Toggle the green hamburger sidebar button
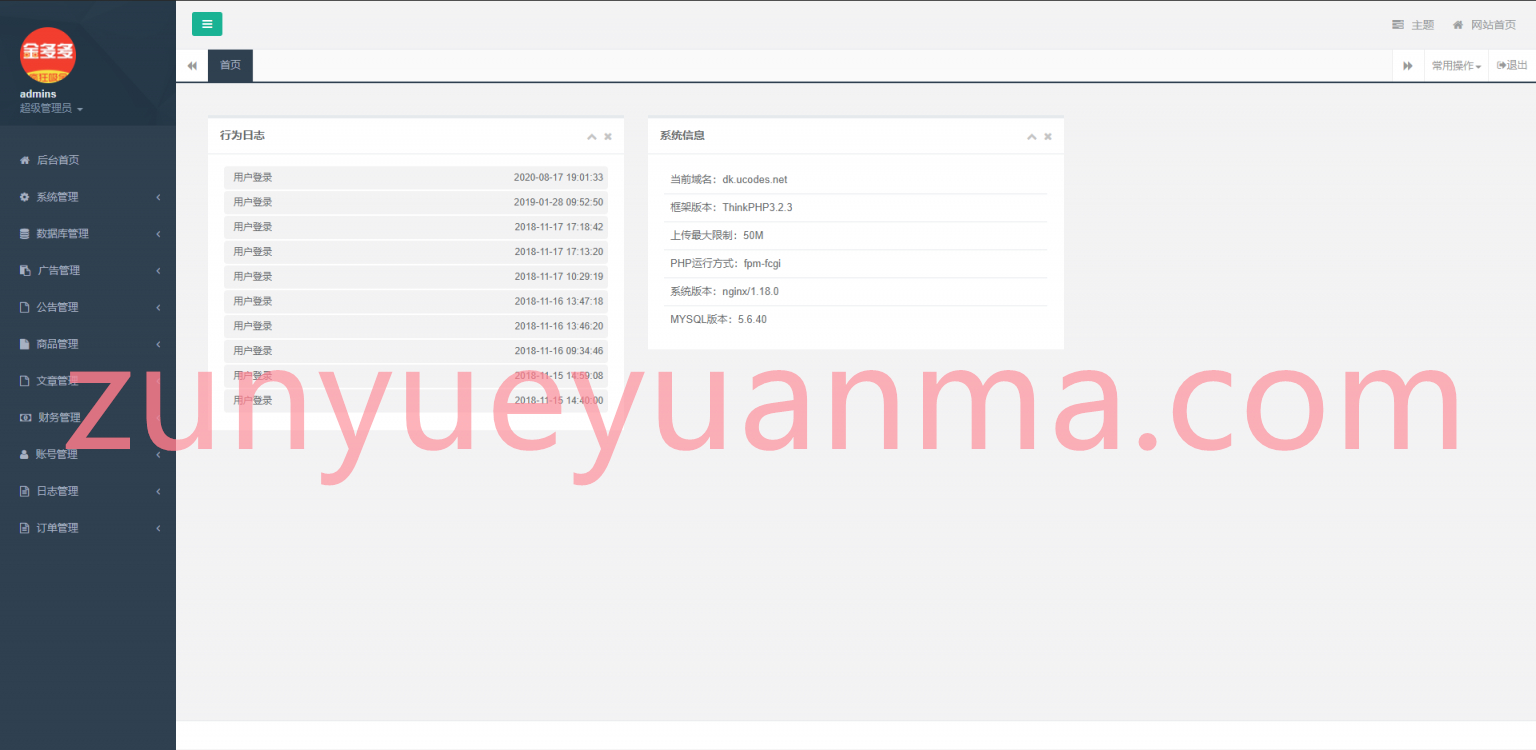 207,24
